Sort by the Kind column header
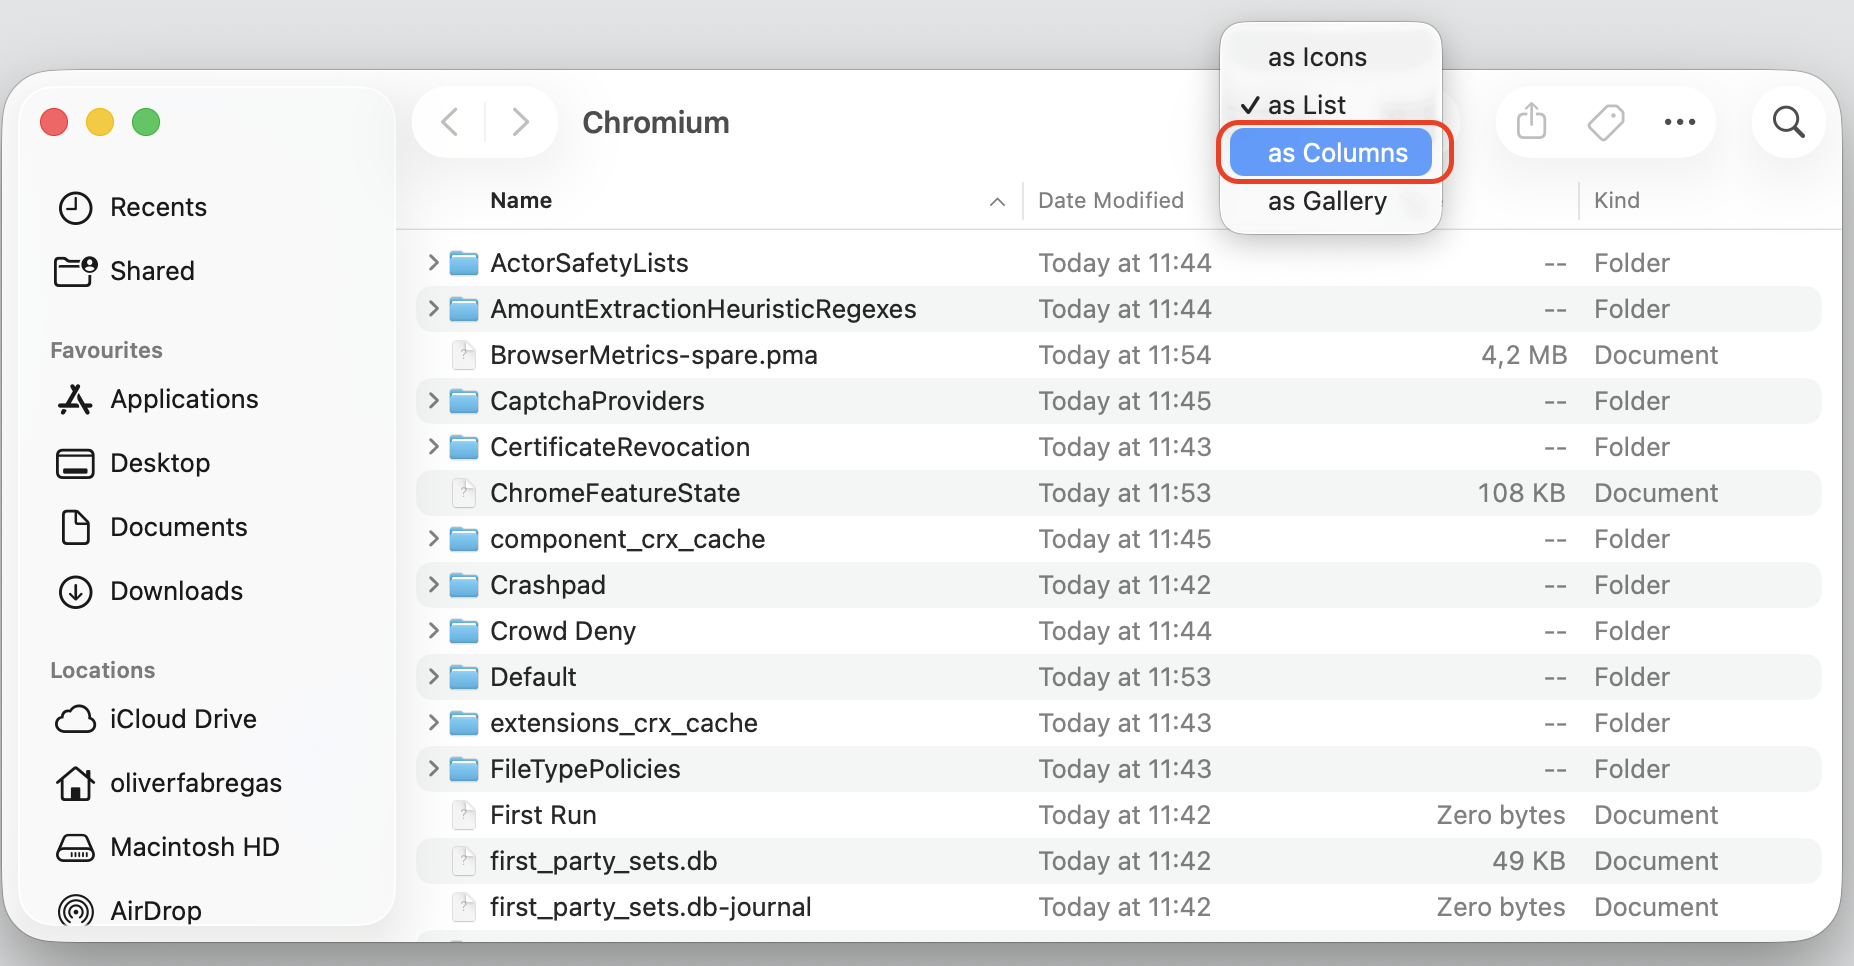The width and height of the screenshot is (1854, 966). click(1616, 201)
